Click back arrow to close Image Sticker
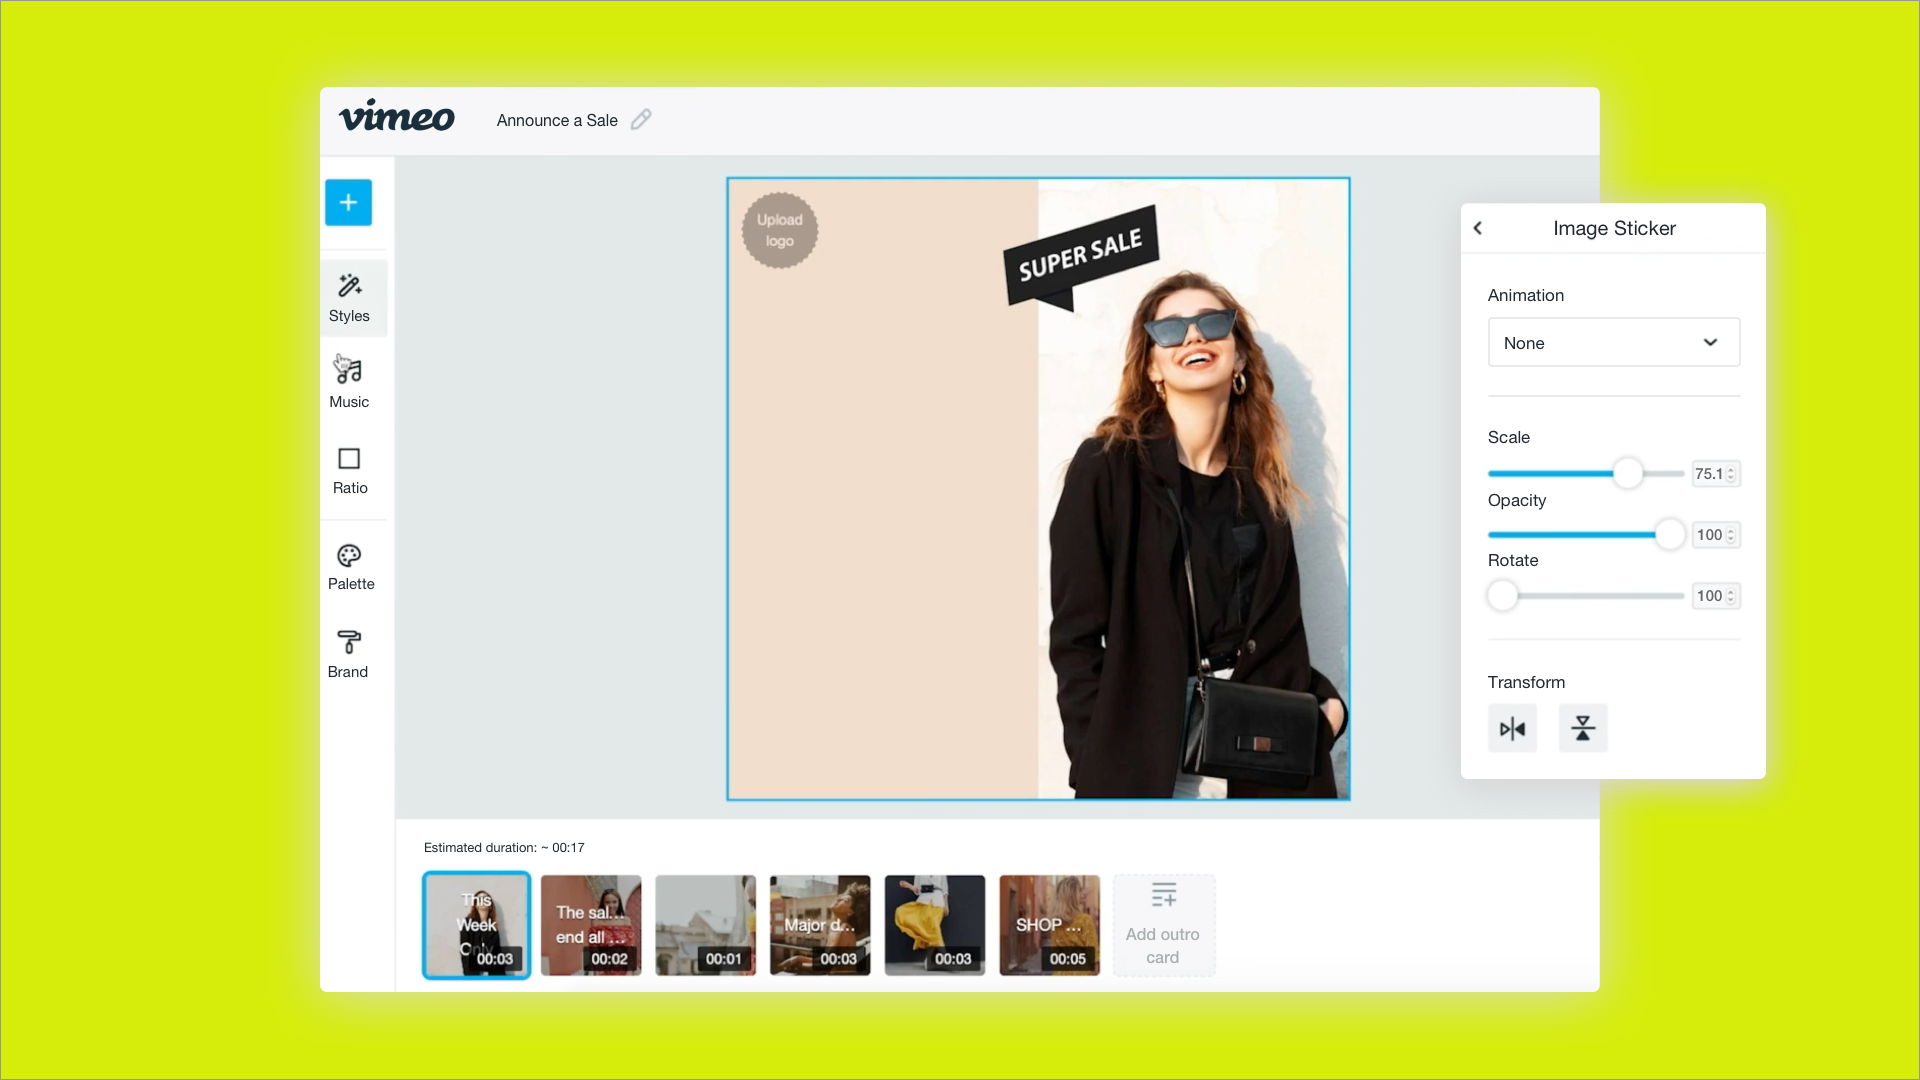The width and height of the screenshot is (1920, 1080). (x=1478, y=227)
